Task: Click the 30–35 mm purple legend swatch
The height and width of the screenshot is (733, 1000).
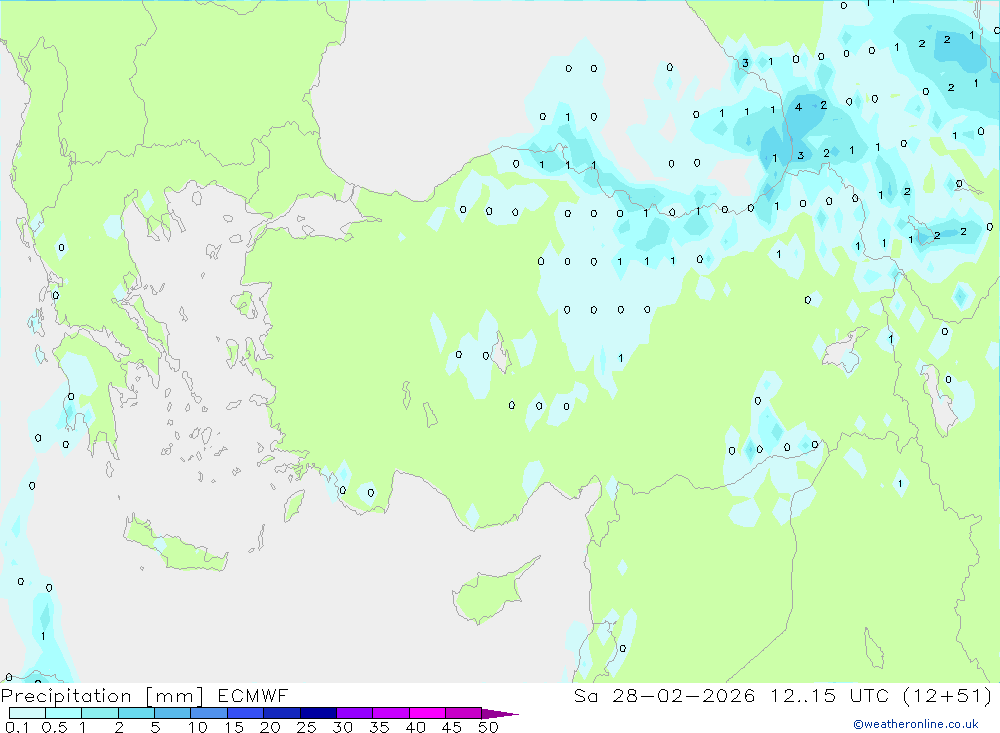Action: point(355,713)
